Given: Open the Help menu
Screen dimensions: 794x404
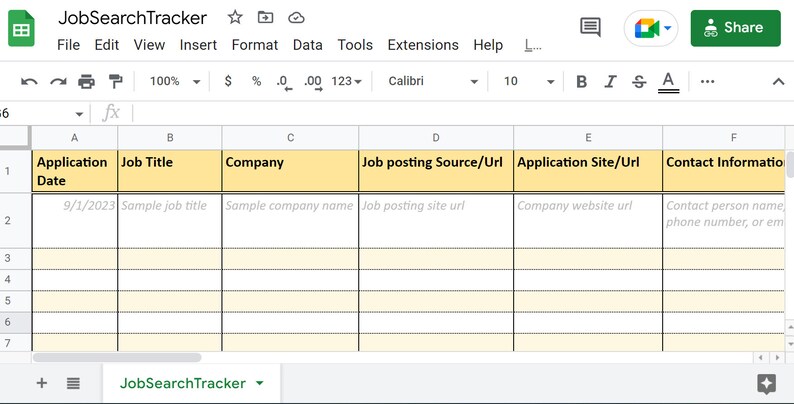Looking at the screenshot, I should tap(488, 45).
